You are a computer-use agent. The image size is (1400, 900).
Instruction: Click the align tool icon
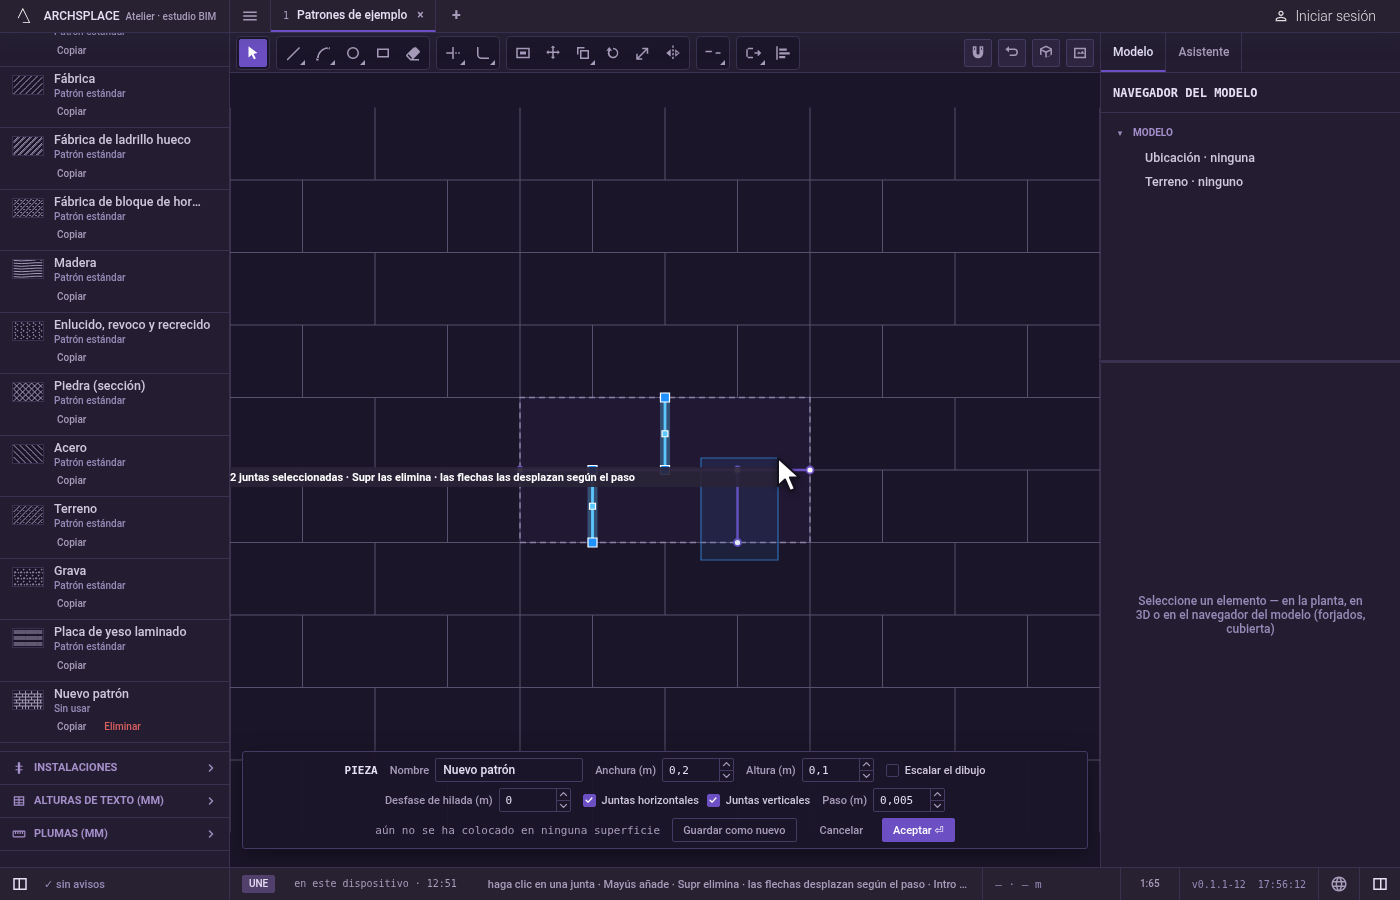(x=783, y=53)
